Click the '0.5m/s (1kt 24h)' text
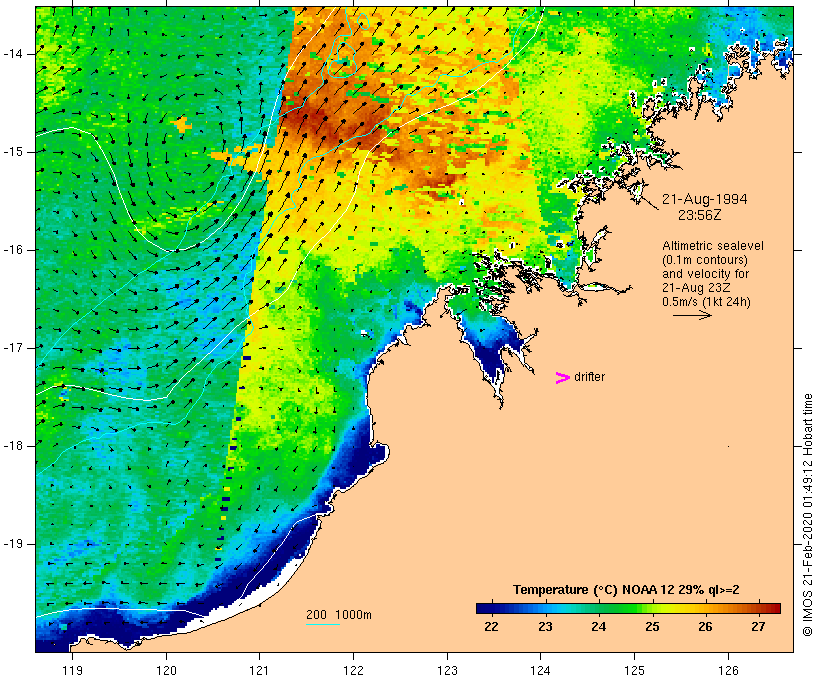Image resolution: width=820 pixels, height=680 pixels. tap(706, 302)
